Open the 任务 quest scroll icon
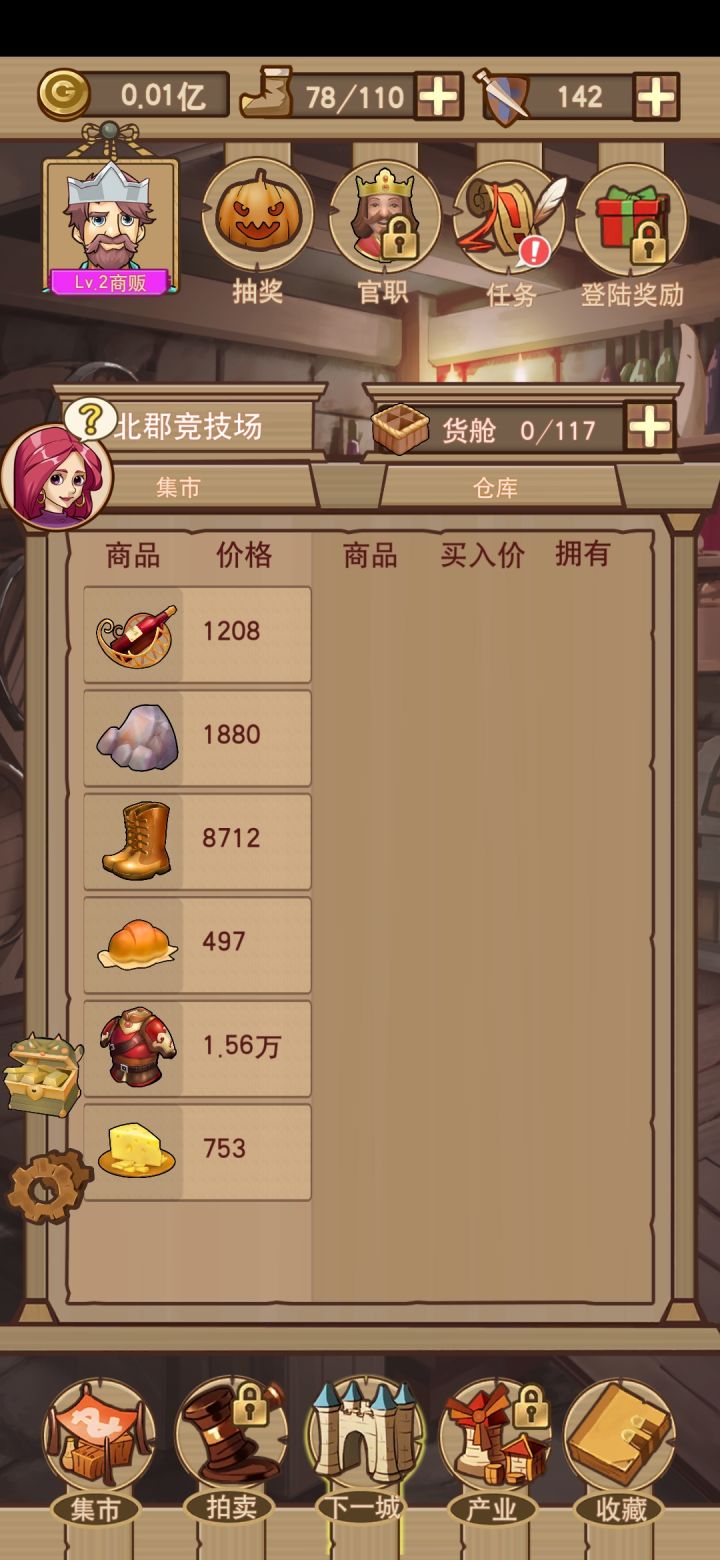The image size is (720, 1560). pyautogui.click(x=510, y=216)
